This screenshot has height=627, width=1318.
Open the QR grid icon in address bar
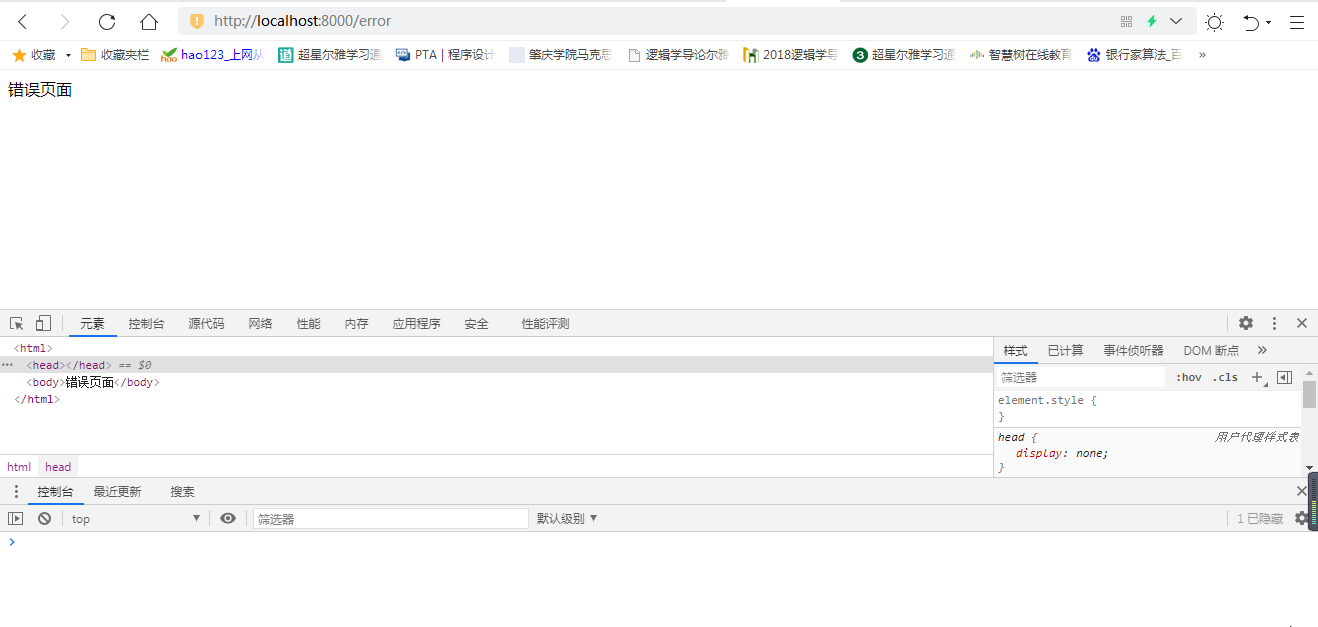coord(1127,21)
